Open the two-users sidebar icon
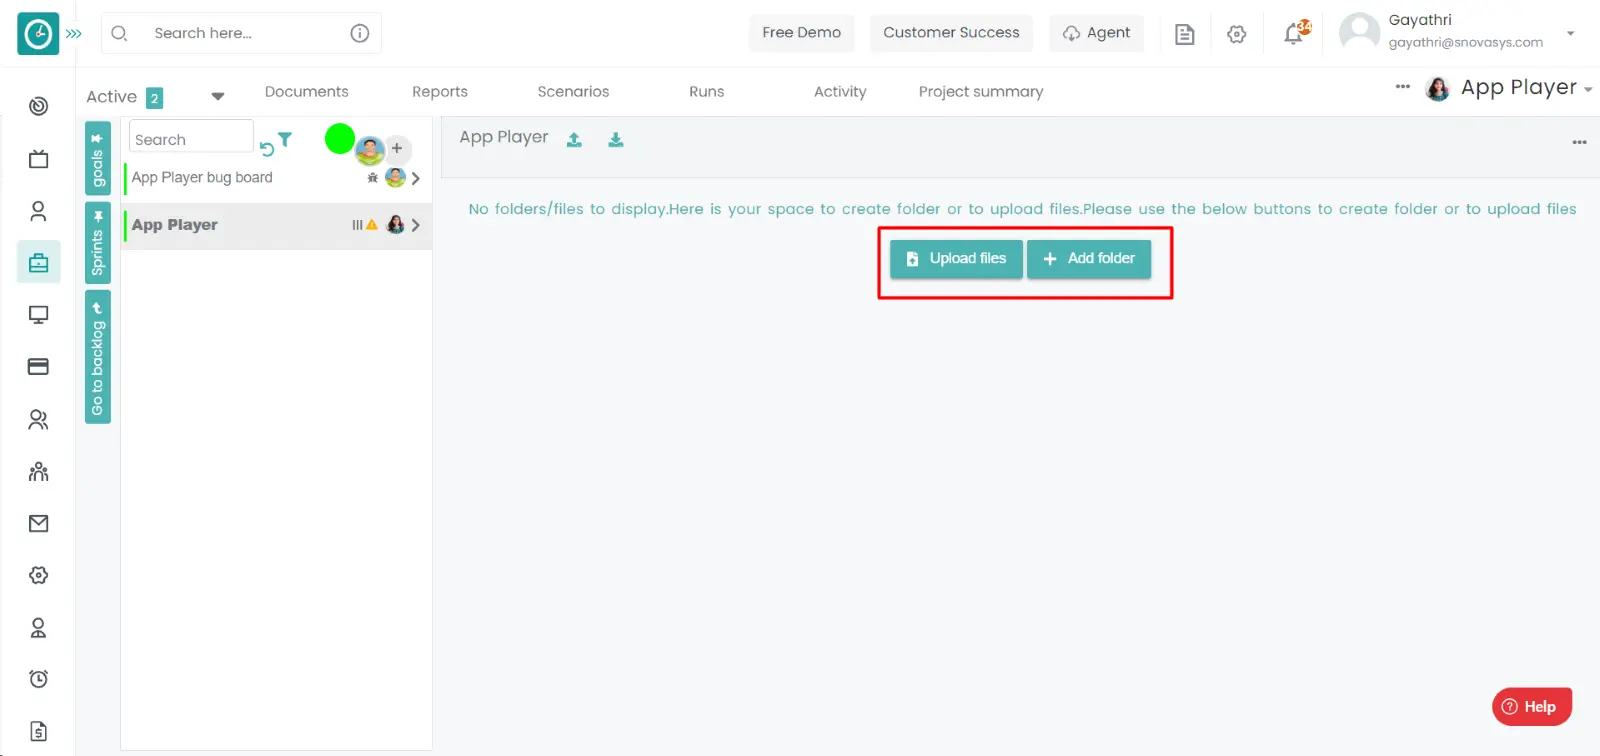The image size is (1600, 756). (x=38, y=420)
